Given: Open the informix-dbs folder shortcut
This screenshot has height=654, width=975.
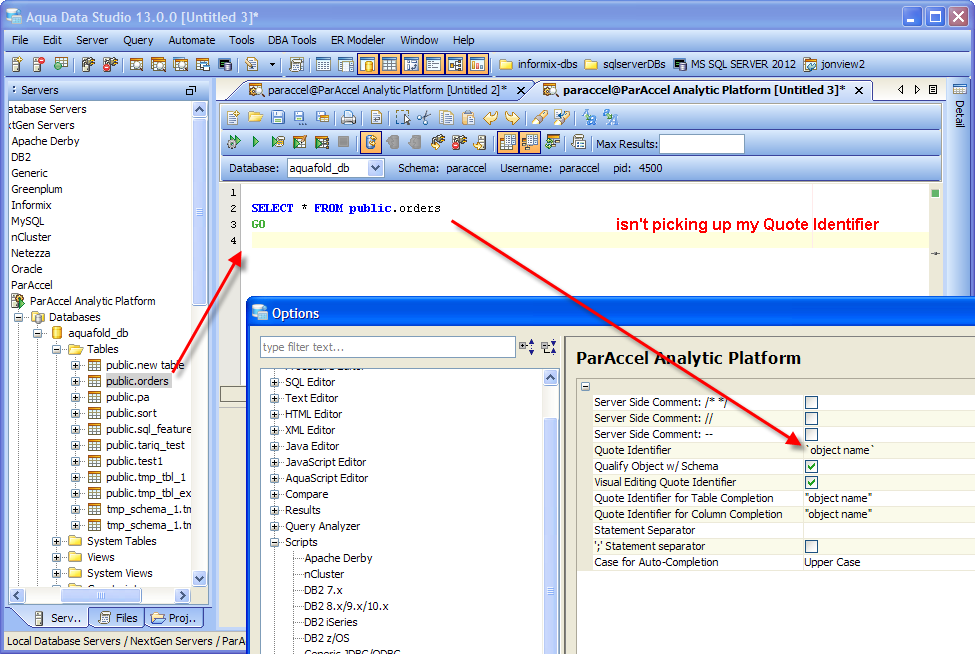Looking at the screenshot, I should pos(538,64).
